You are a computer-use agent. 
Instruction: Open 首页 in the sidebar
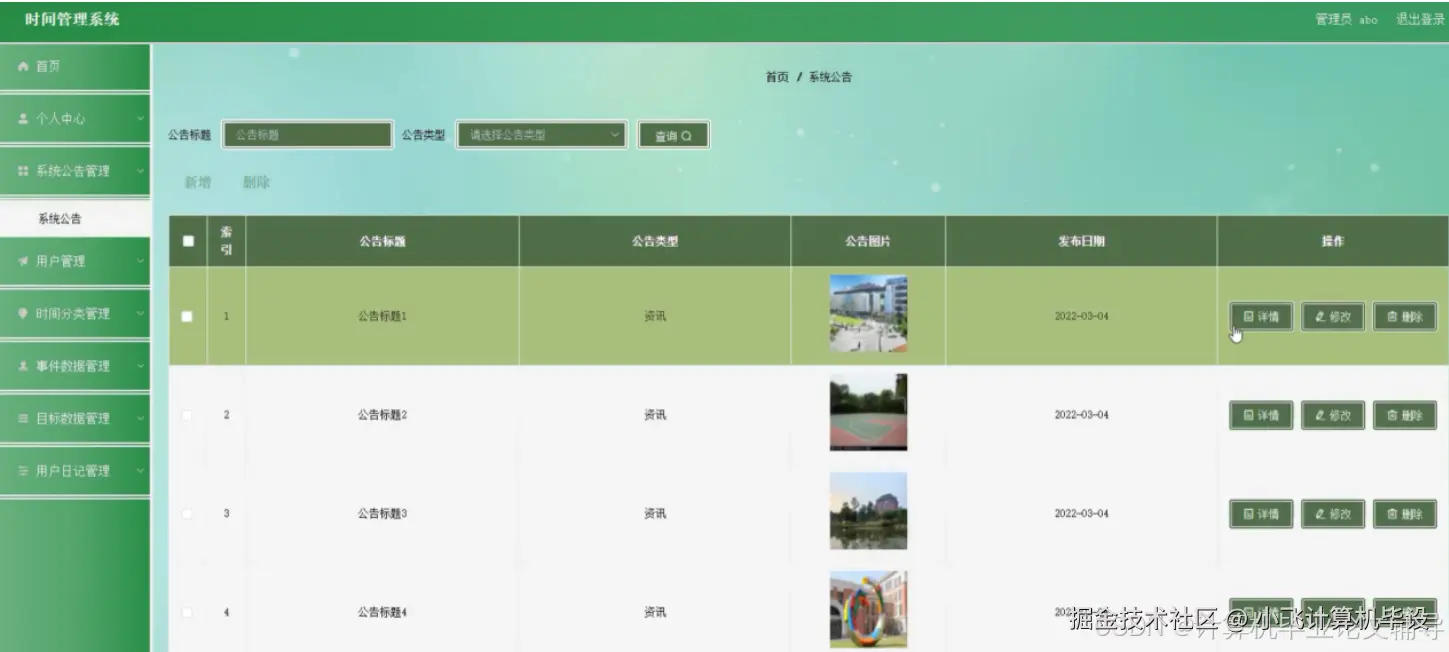(x=75, y=66)
